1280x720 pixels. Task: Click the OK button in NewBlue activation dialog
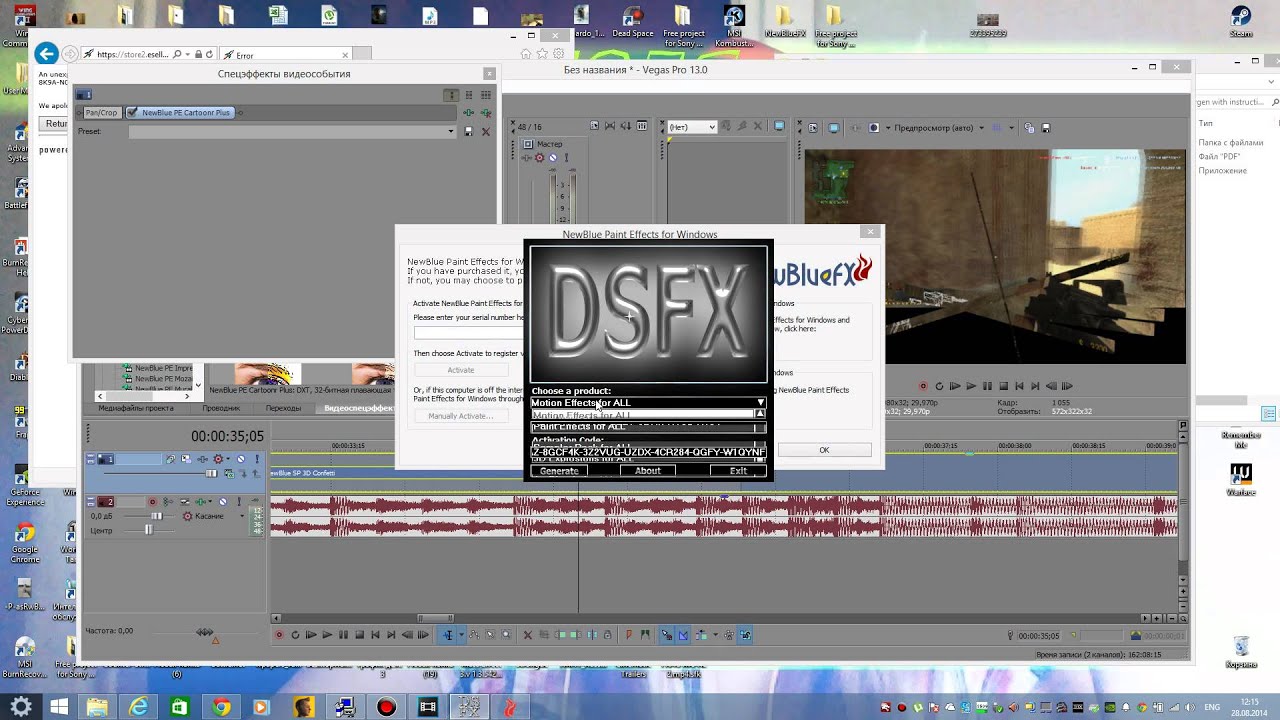824,450
